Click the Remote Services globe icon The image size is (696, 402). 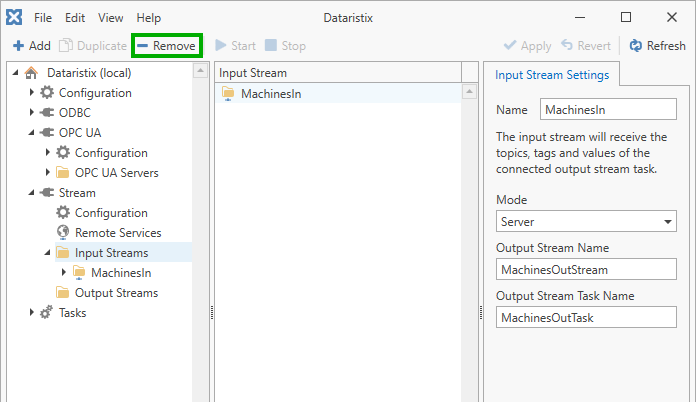click(63, 232)
